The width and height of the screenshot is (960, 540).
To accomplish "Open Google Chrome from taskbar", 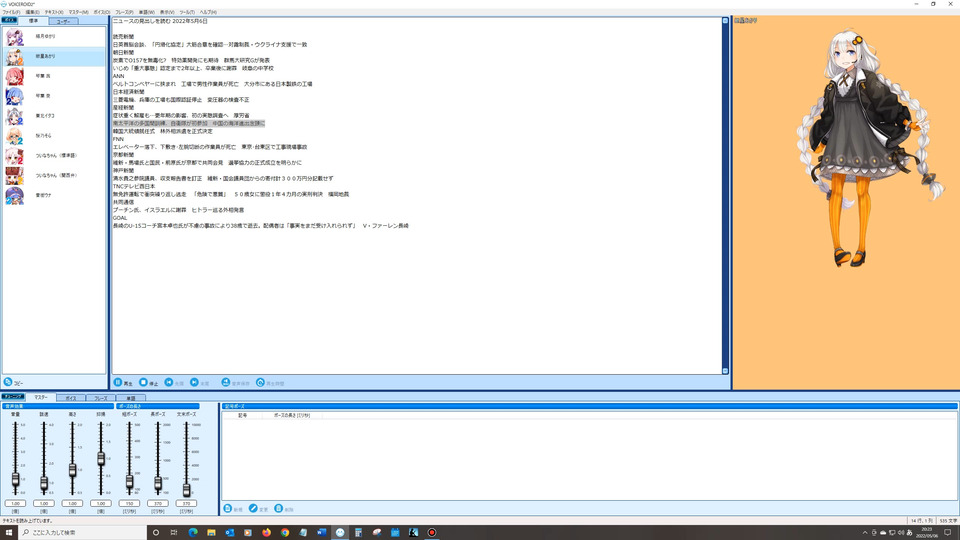I will coord(285,532).
